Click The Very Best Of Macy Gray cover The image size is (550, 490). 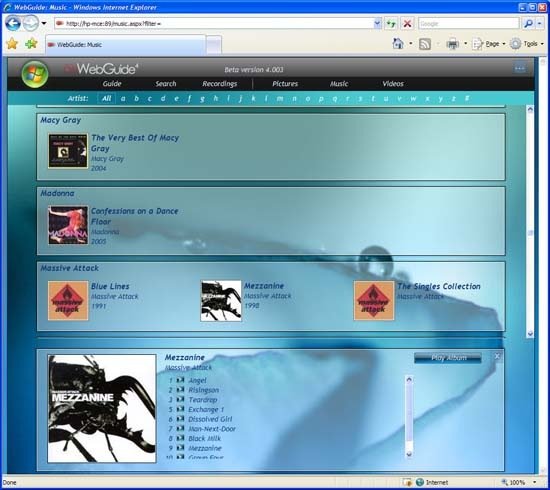tap(68, 151)
